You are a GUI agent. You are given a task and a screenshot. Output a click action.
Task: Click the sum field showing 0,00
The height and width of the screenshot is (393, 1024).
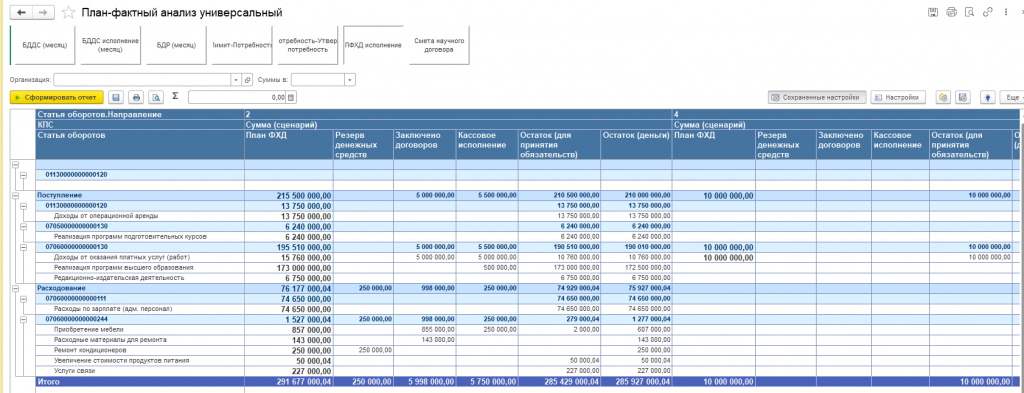click(237, 97)
